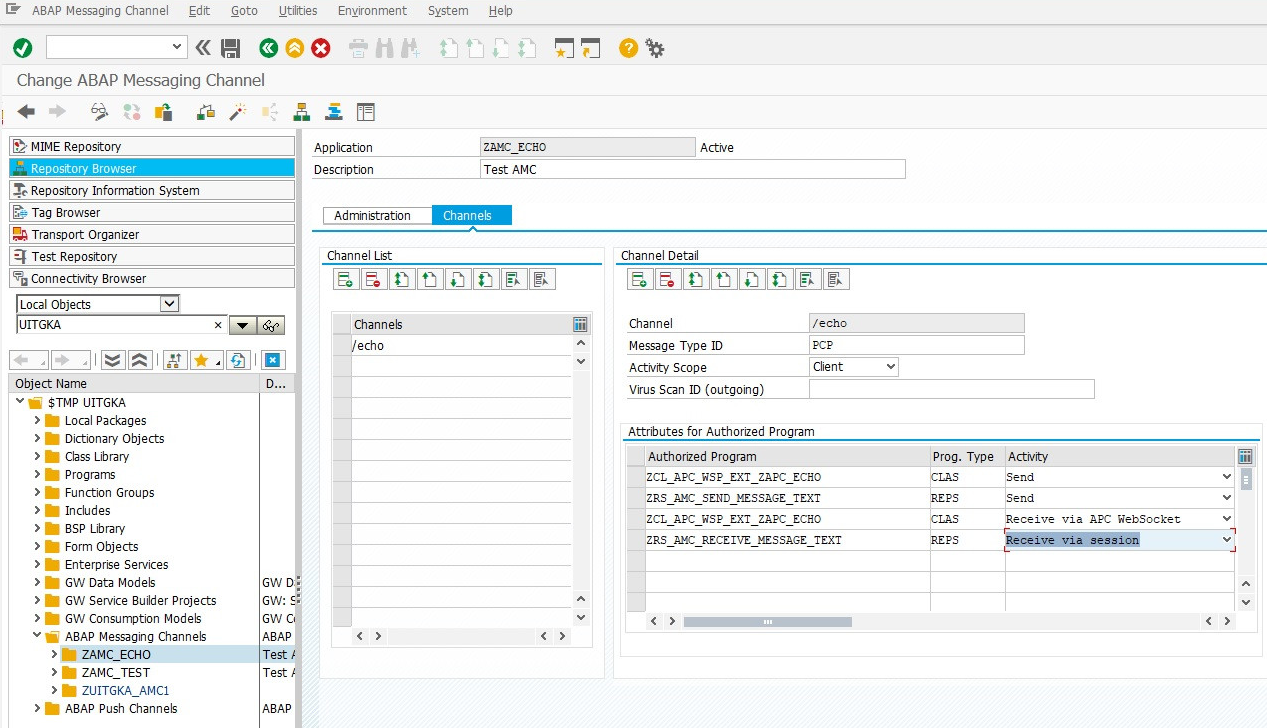Click the magic wand Activate icon
Screen dimensions: 1267x728
tap(237, 111)
